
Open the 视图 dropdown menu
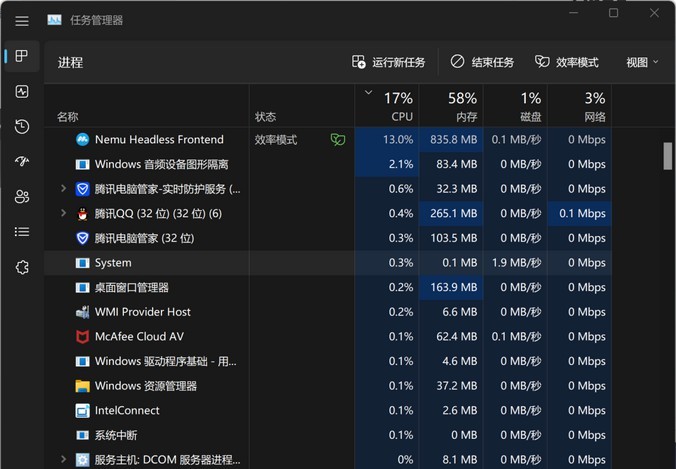642,63
